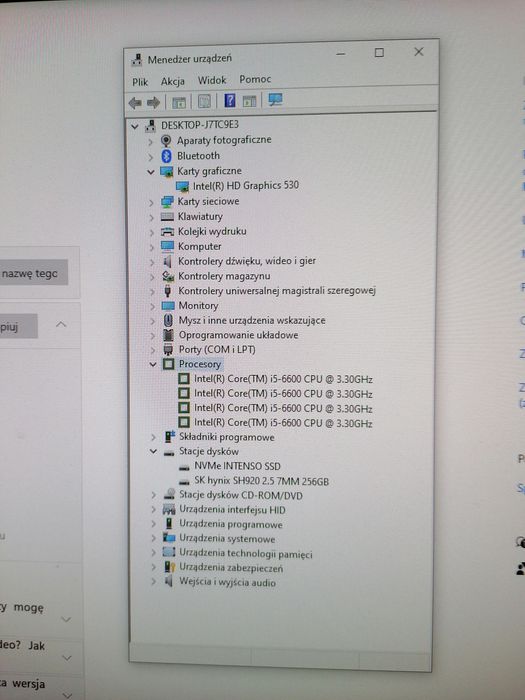Click the Klawiatury keyboard icon
The width and height of the screenshot is (525, 700).
pyautogui.click(x=167, y=217)
